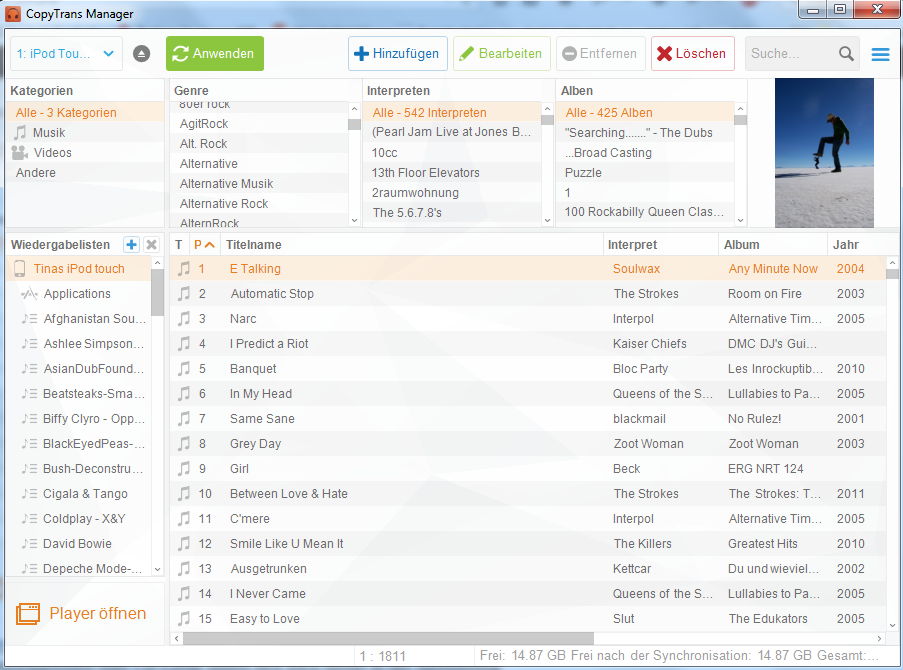
Task: Click the Bearbeiten edit button
Action: click(502, 54)
